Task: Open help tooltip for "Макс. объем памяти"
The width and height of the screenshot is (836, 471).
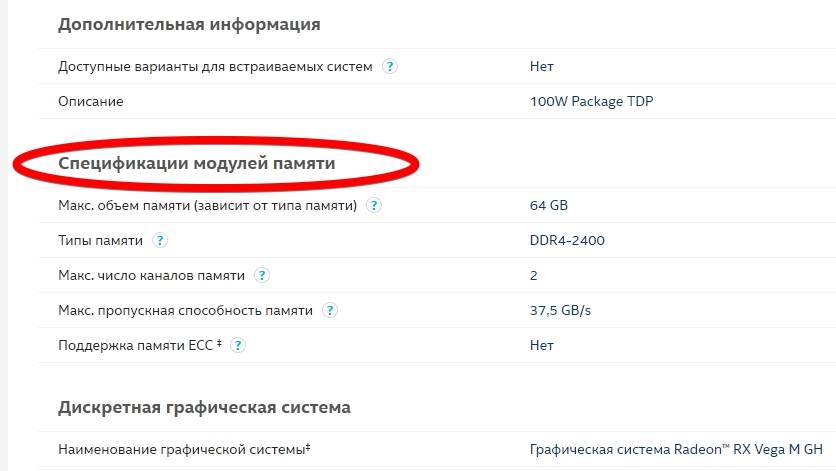Action: [x=374, y=206]
